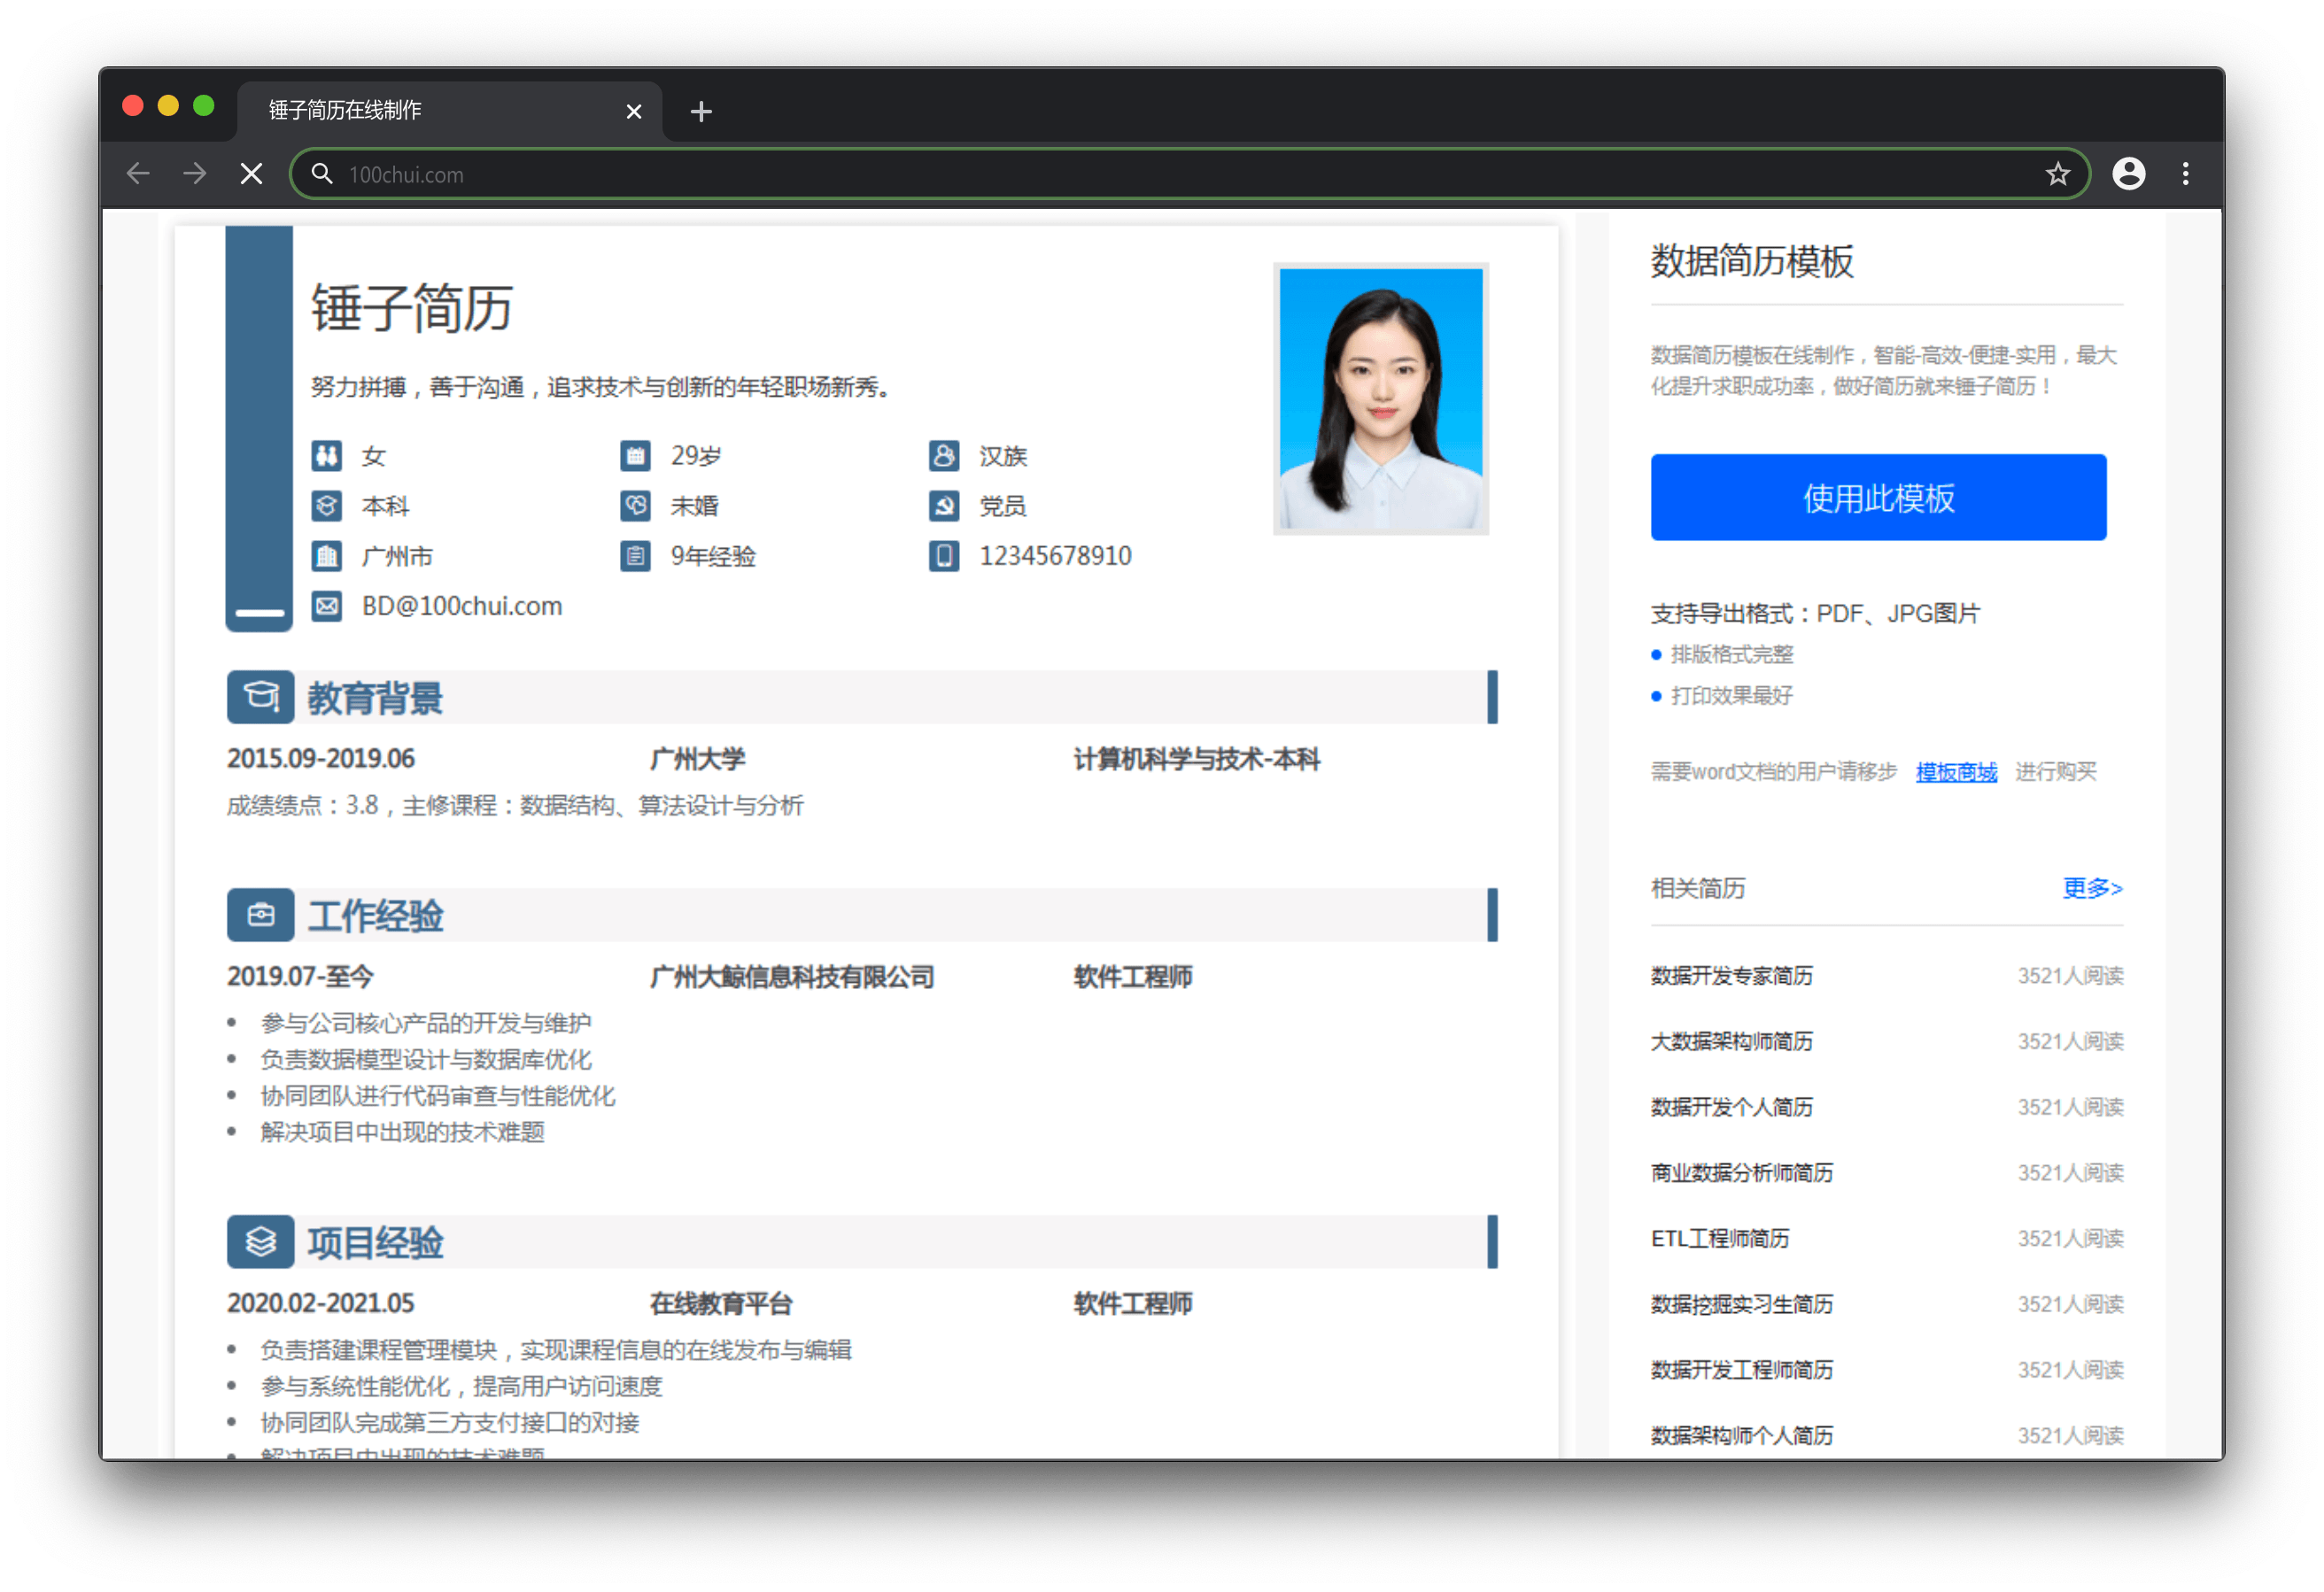The image size is (2324, 1592).
Task: Click the address bar showing 100chui.com
Action: pos(1189,174)
